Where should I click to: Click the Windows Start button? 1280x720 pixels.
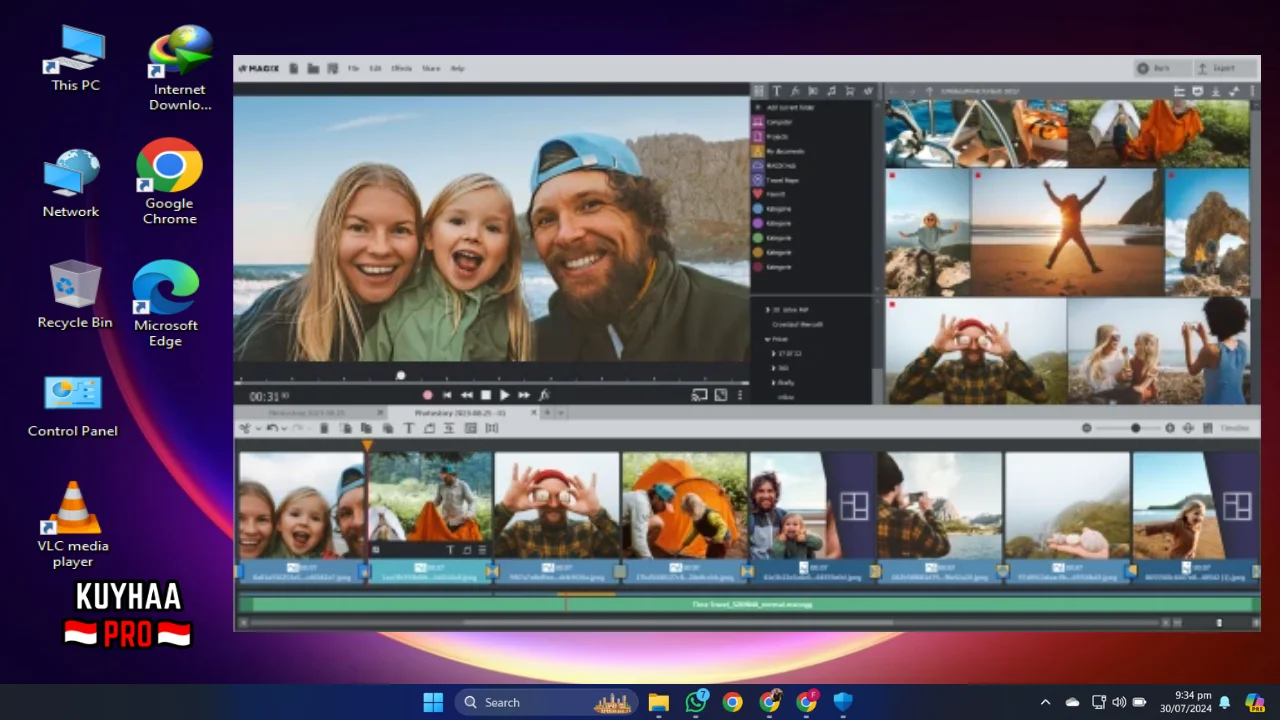[x=433, y=702]
